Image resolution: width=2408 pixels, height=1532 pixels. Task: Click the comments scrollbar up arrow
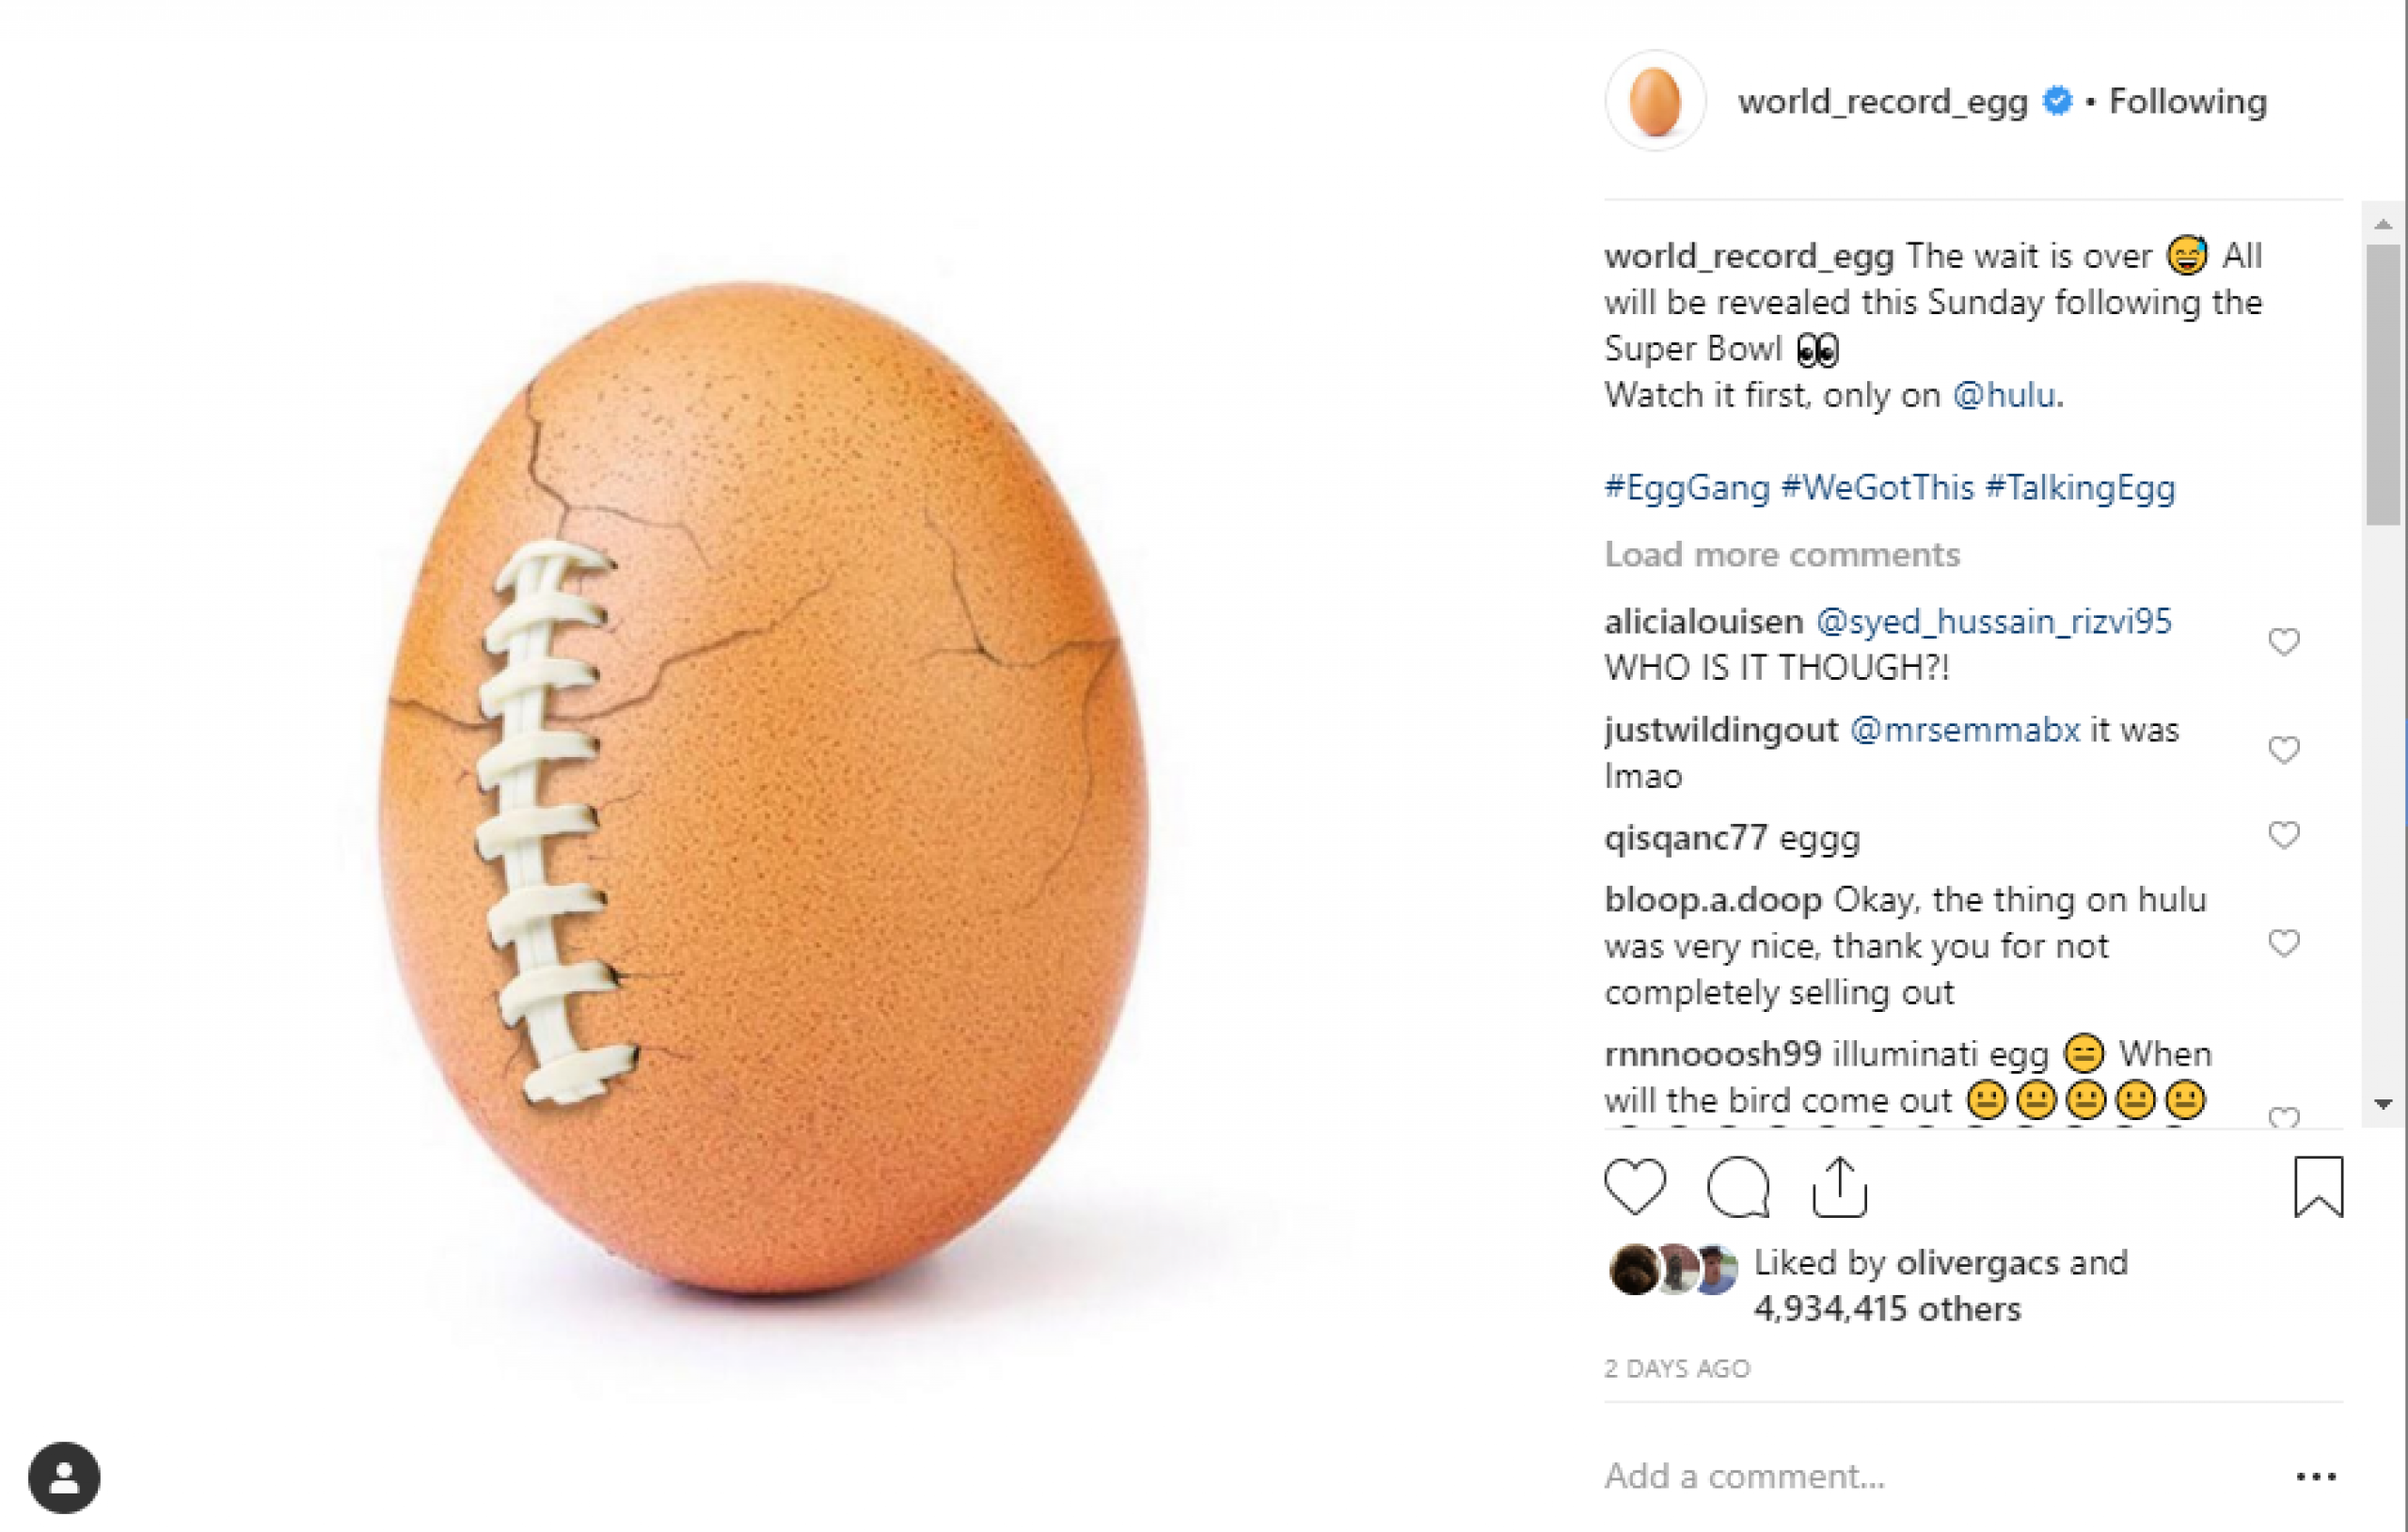click(2384, 225)
